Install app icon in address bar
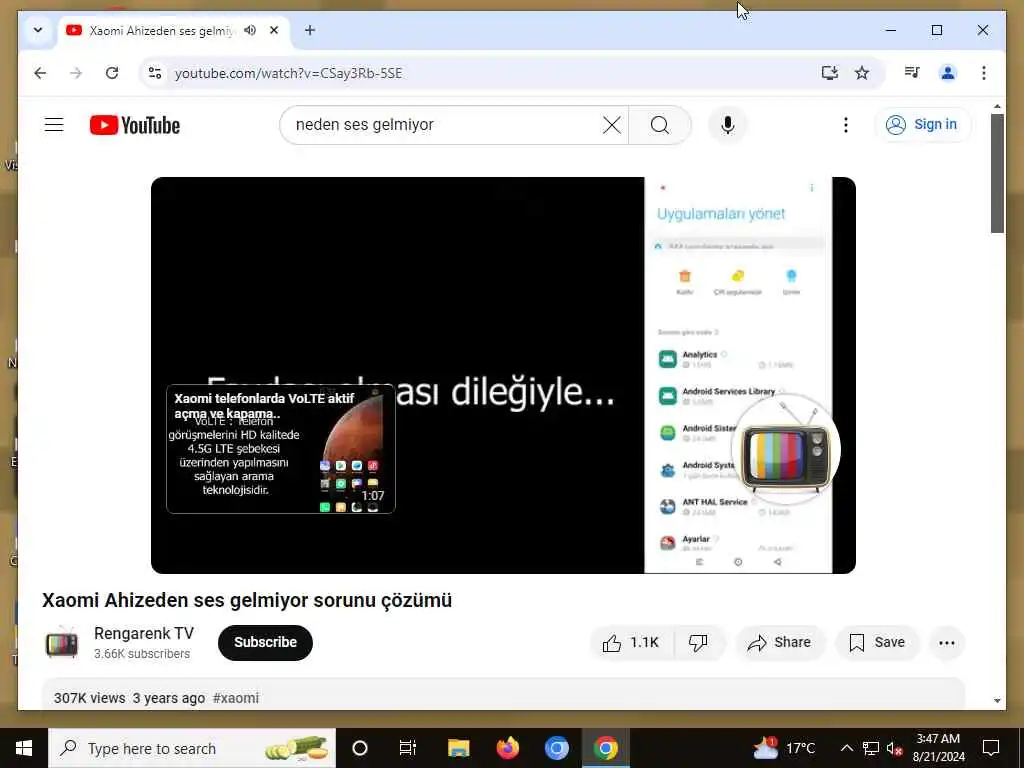Screen dimensions: 1024x768 pyautogui.click(x=829, y=73)
